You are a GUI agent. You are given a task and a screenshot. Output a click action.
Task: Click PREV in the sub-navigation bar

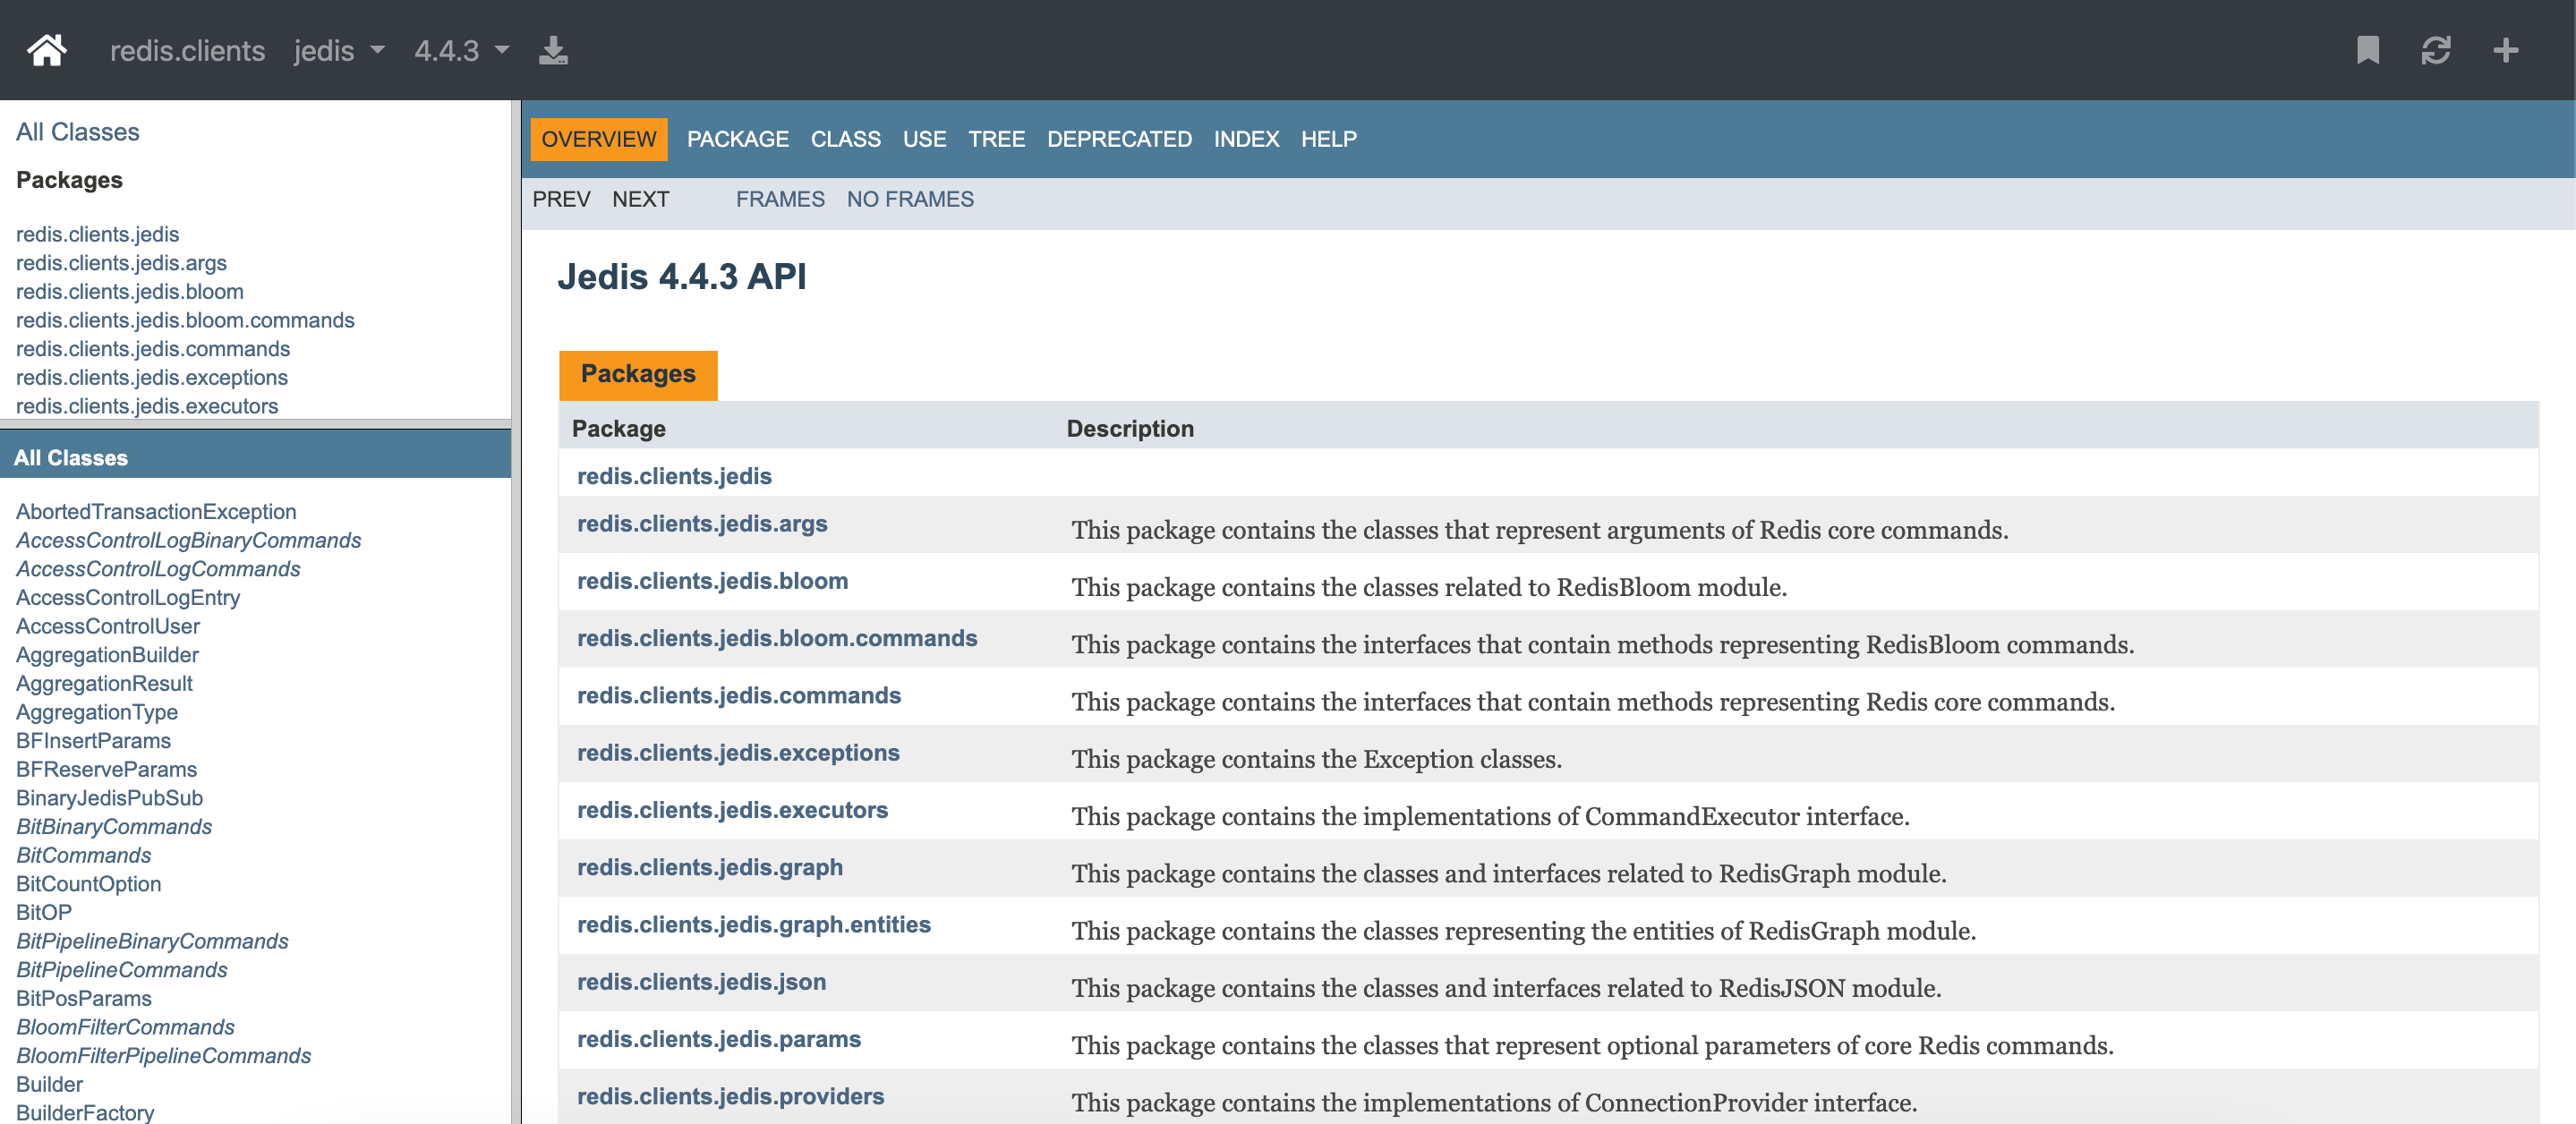coord(561,199)
